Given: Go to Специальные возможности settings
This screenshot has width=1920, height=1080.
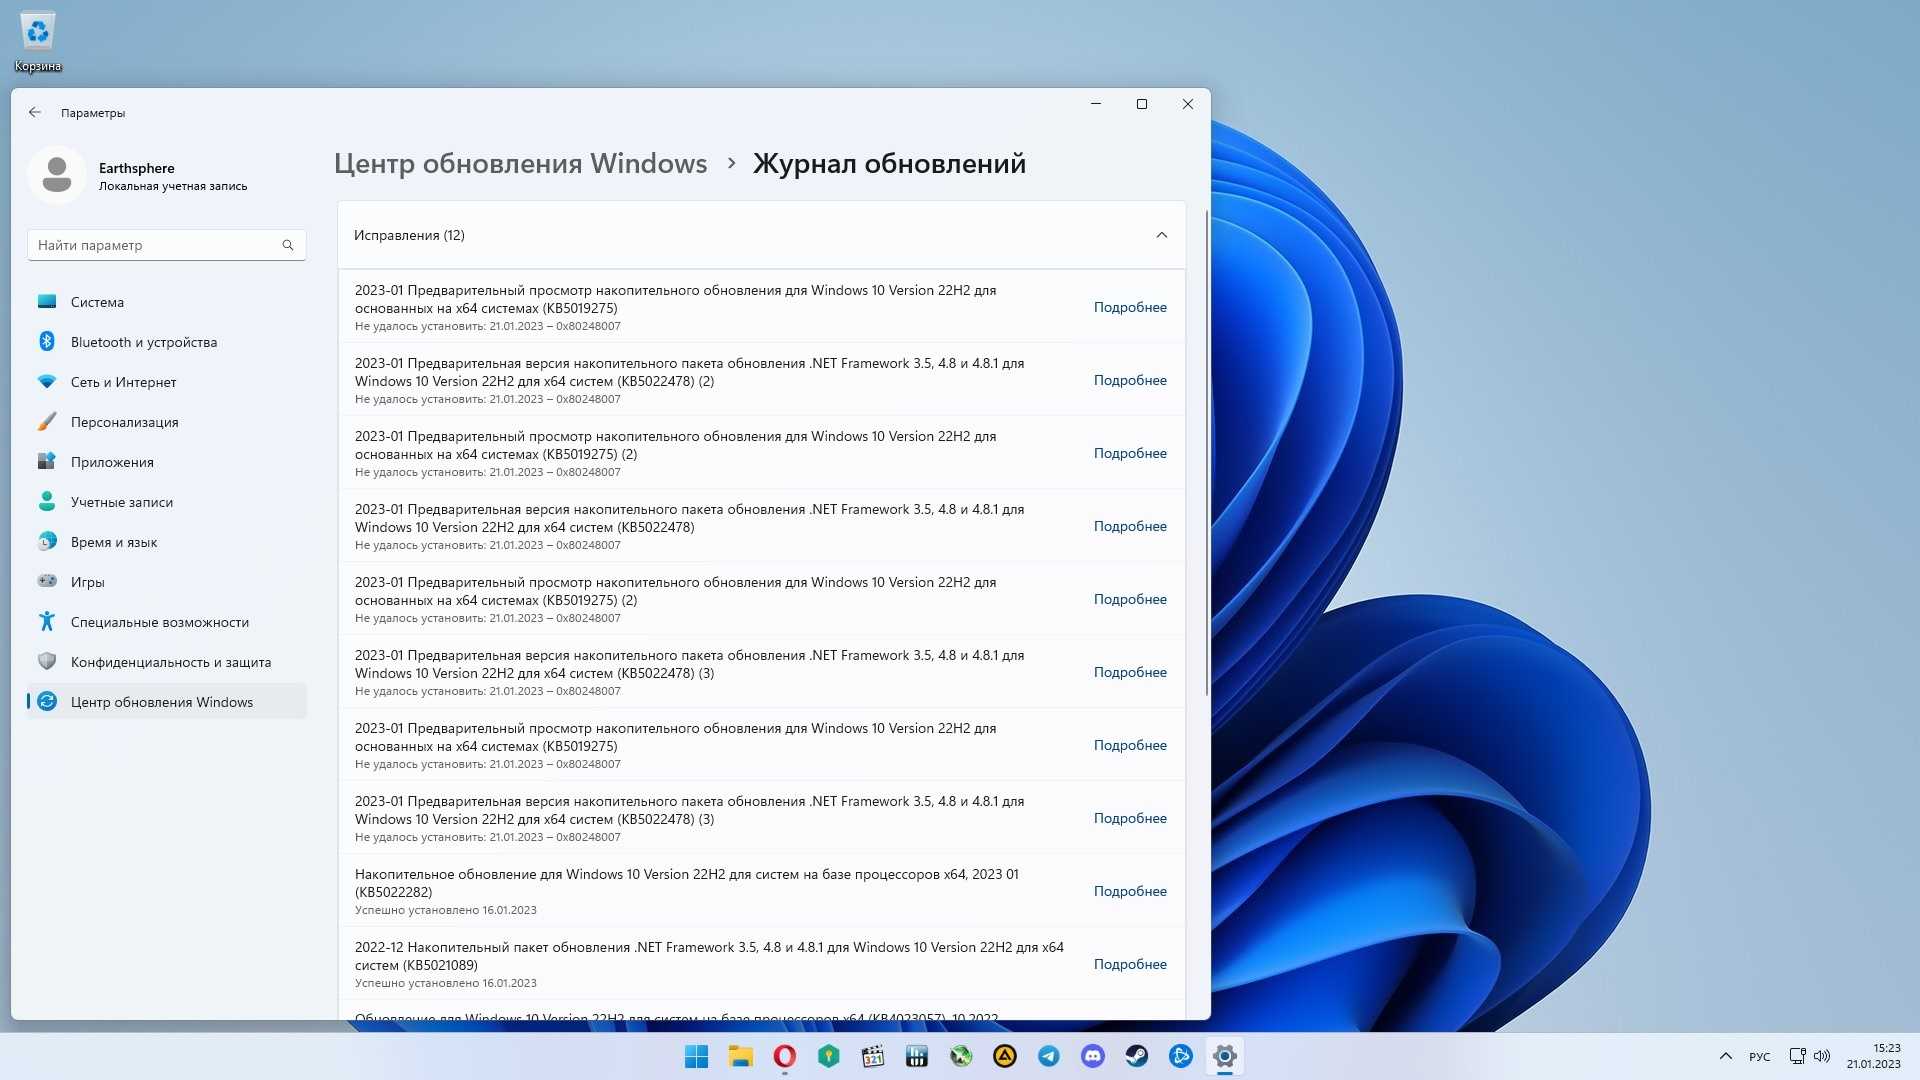Looking at the screenshot, I should [166, 622].
